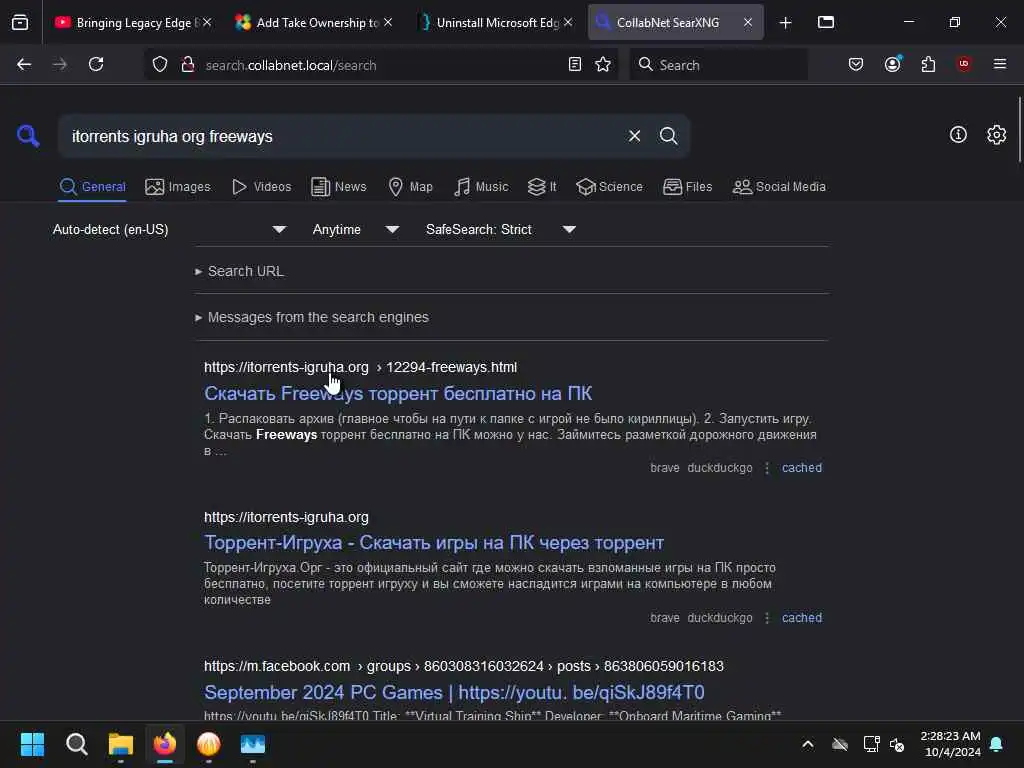Select the Files search category
Viewport: 1024px width, 768px height.
[x=688, y=187]
